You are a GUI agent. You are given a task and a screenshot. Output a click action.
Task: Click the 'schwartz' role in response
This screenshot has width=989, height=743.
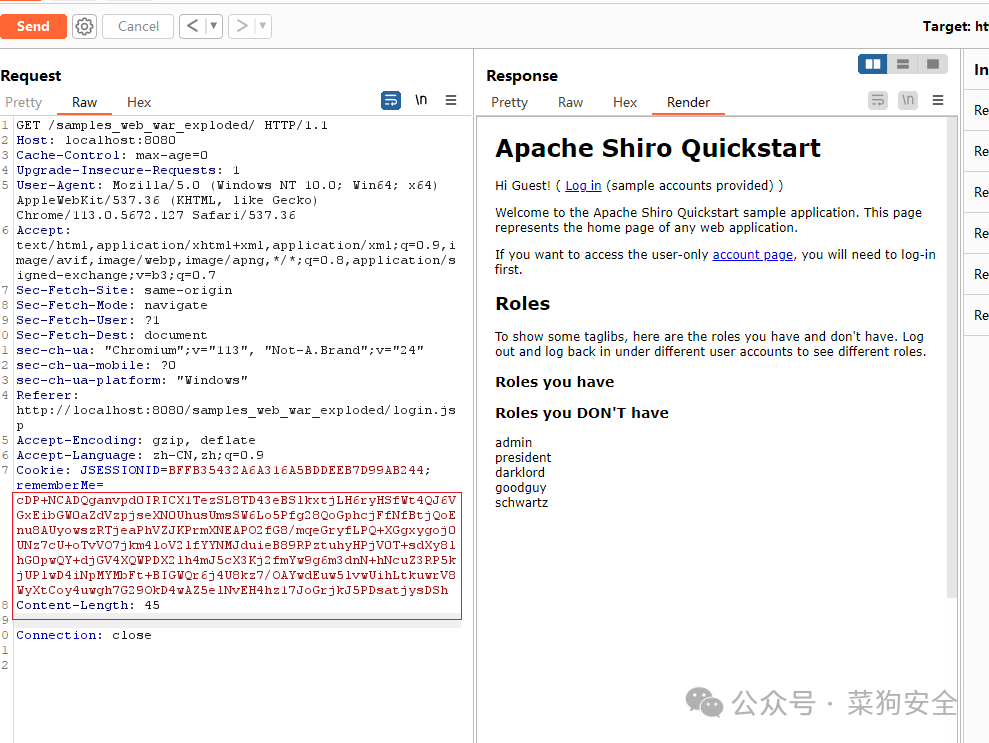coord(522,503)
